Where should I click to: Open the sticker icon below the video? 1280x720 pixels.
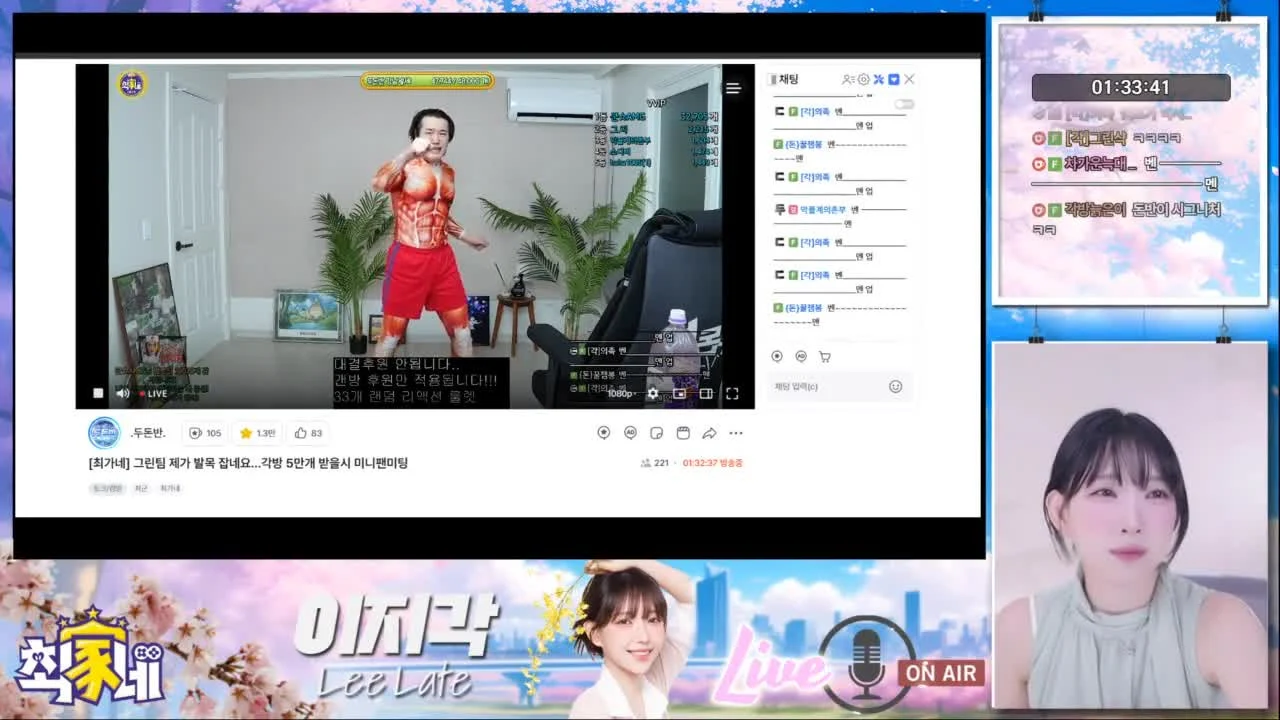(x=656, y=433)
